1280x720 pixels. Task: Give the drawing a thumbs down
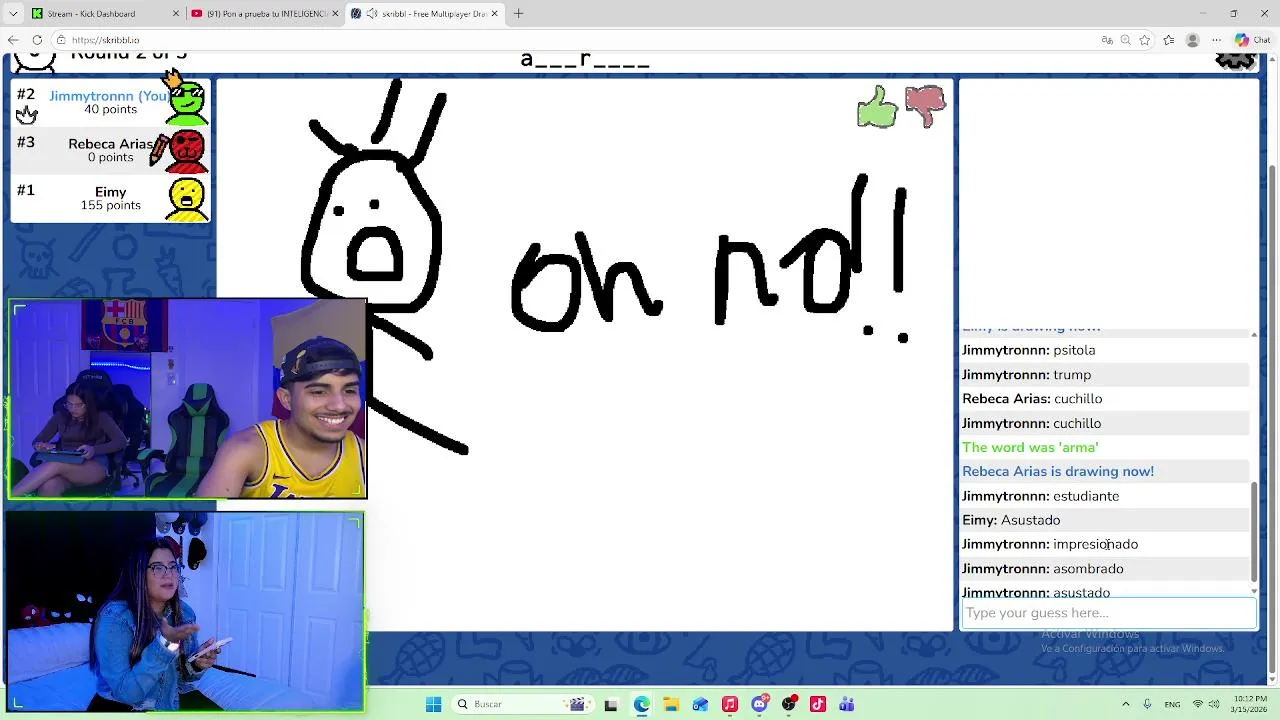tap(925, 106)
